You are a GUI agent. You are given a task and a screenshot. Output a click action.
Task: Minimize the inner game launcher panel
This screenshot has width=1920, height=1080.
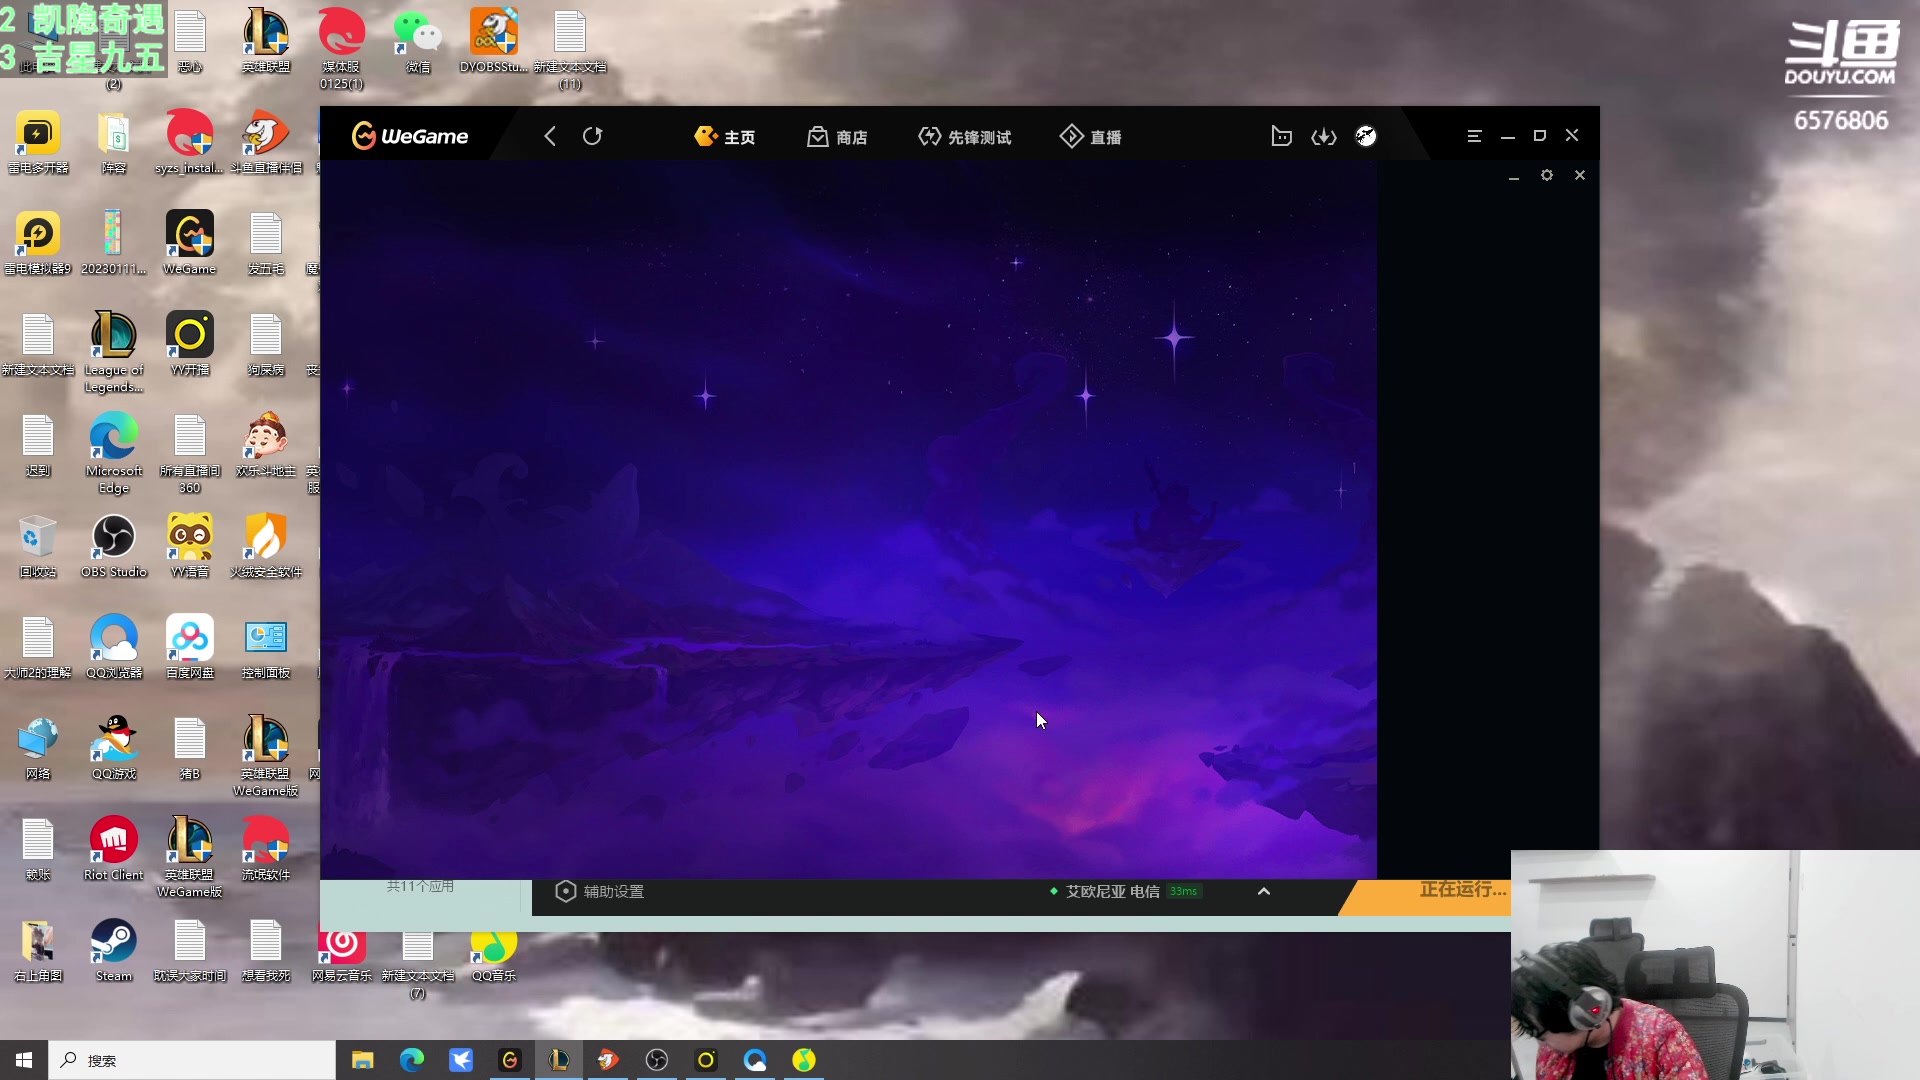[1514, 176]
